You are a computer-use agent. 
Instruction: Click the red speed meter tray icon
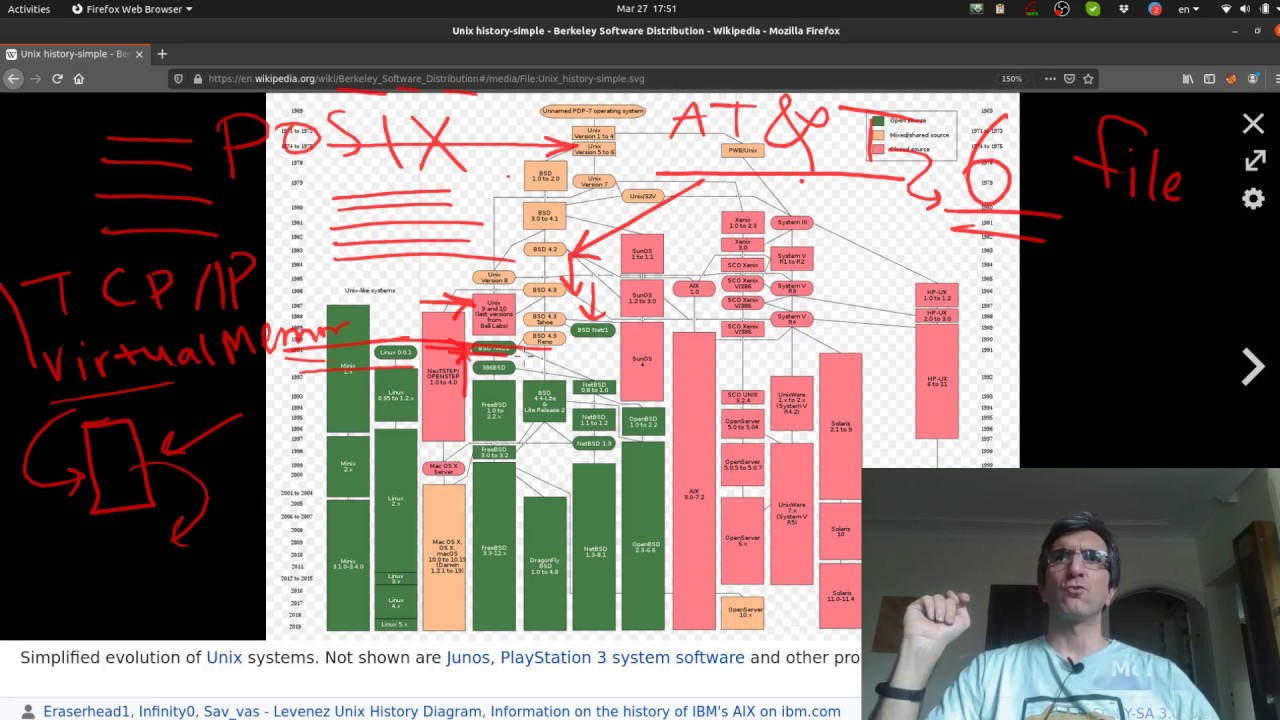pyautogui.click(x=1032, y=9)
